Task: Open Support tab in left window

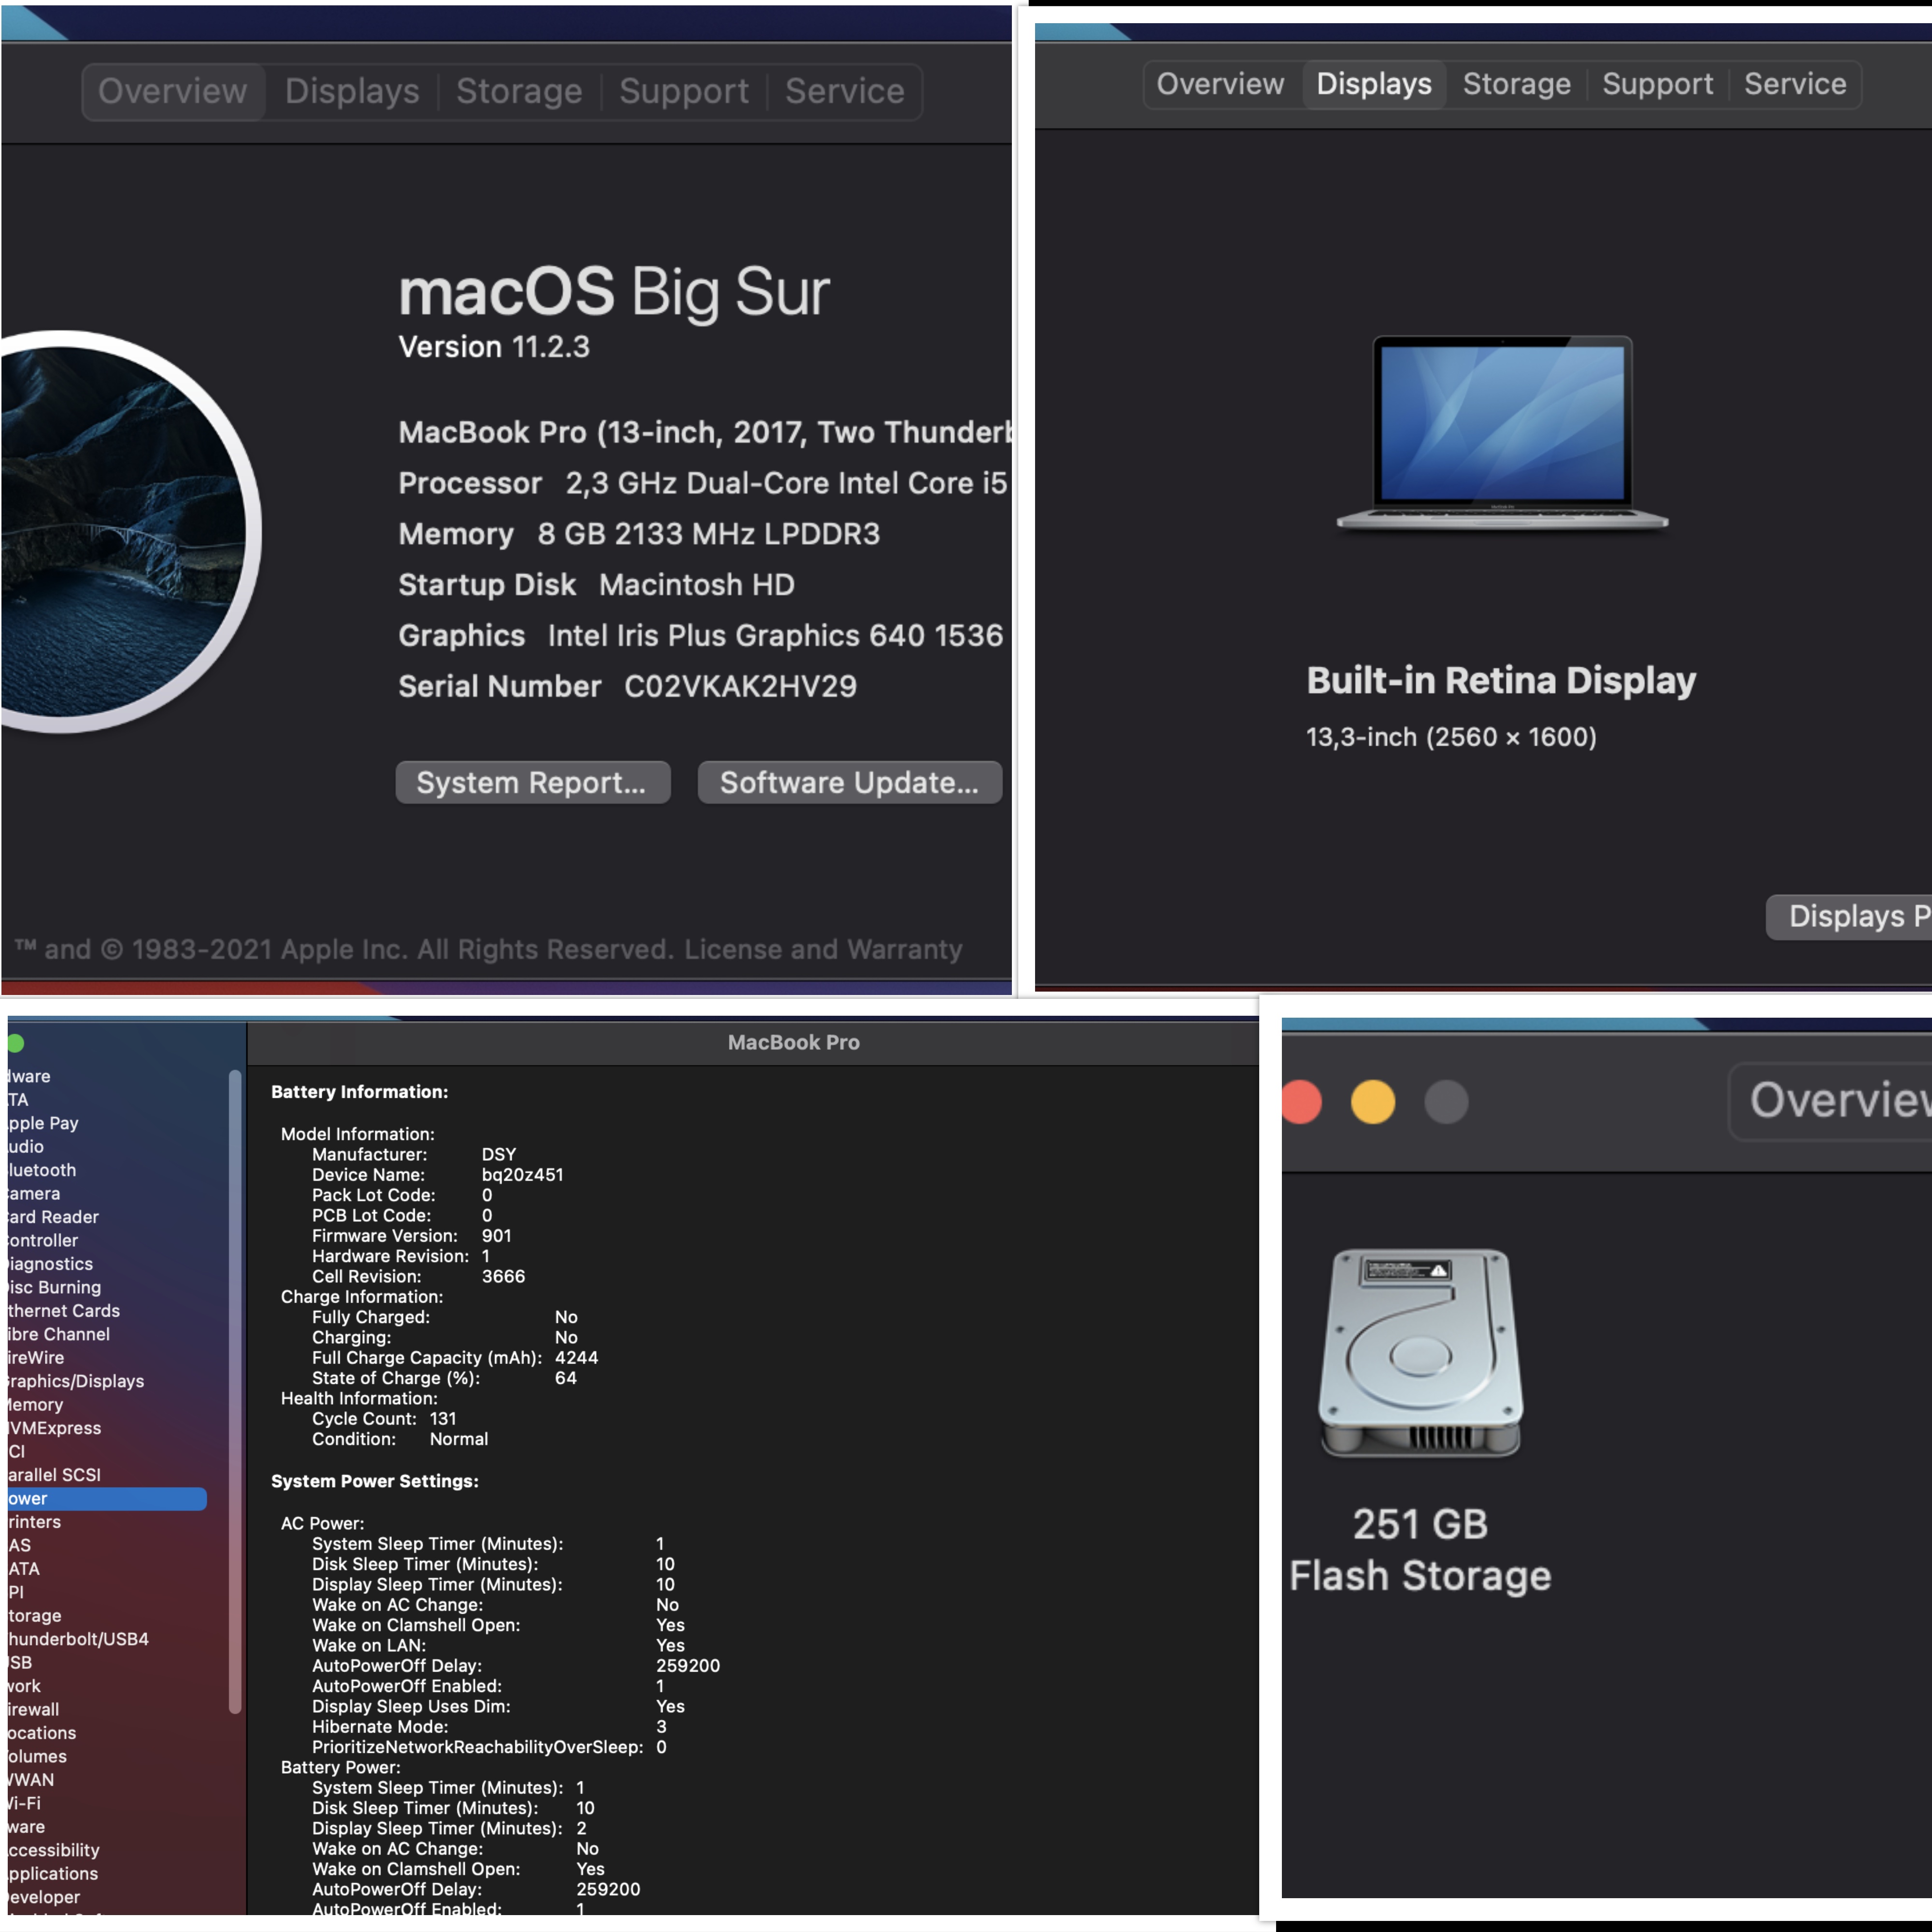Action: pyautogui.click(x=684, y=91)
